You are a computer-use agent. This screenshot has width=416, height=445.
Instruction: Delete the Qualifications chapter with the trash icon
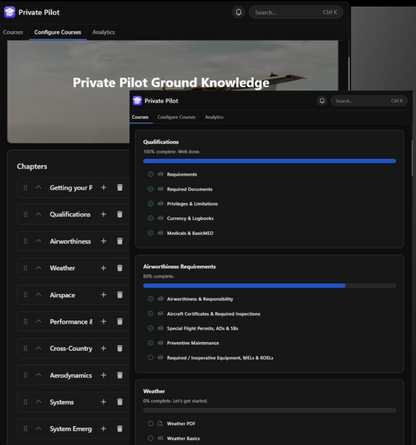[120, 214]
